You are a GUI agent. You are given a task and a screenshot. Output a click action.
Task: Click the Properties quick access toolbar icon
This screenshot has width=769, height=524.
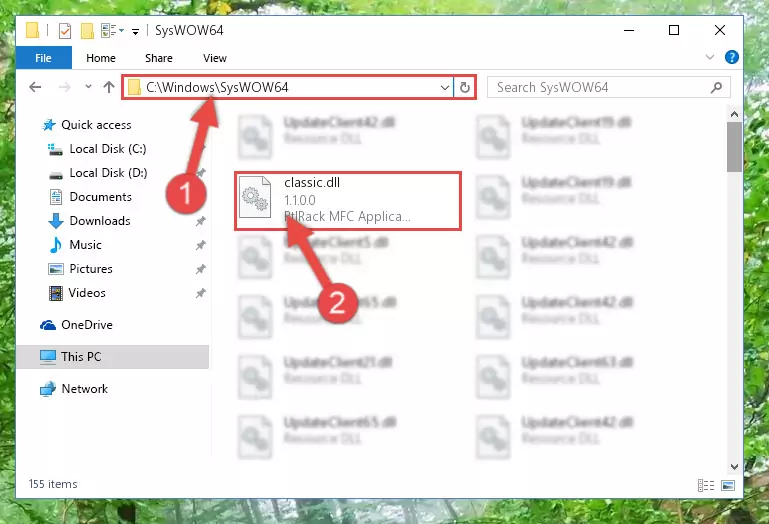(65, 30)
